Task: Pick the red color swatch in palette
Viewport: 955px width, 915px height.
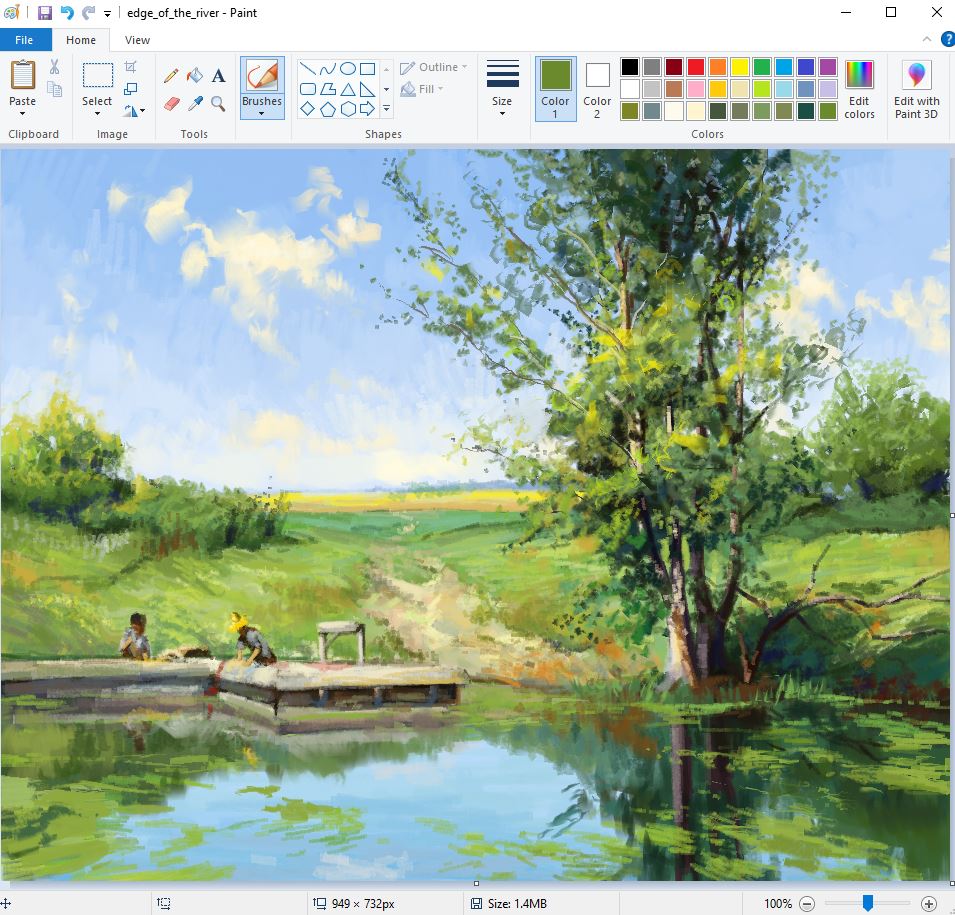Action: [x=695, y=67]
